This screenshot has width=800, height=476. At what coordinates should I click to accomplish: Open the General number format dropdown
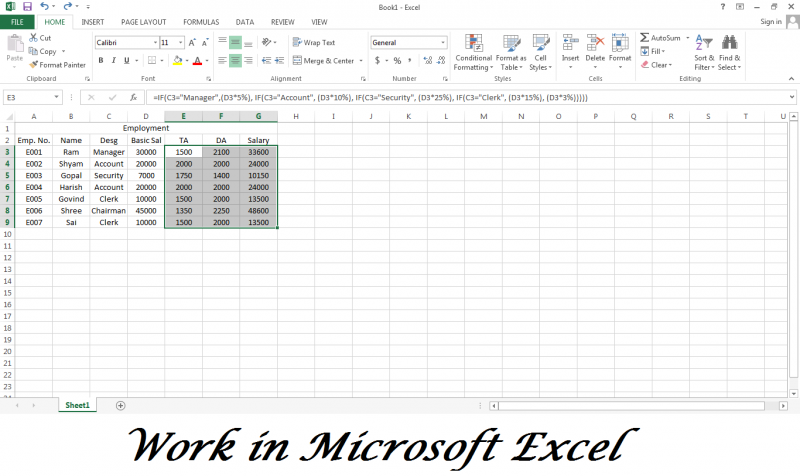pos(442,42)
